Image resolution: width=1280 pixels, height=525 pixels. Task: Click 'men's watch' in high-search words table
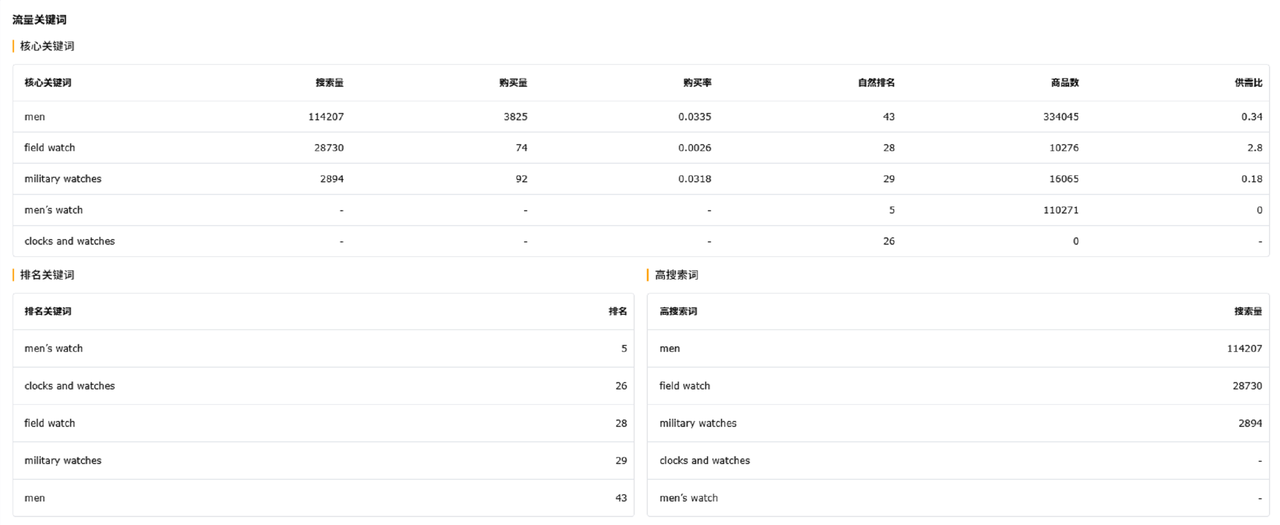click(x=689, y=498)
